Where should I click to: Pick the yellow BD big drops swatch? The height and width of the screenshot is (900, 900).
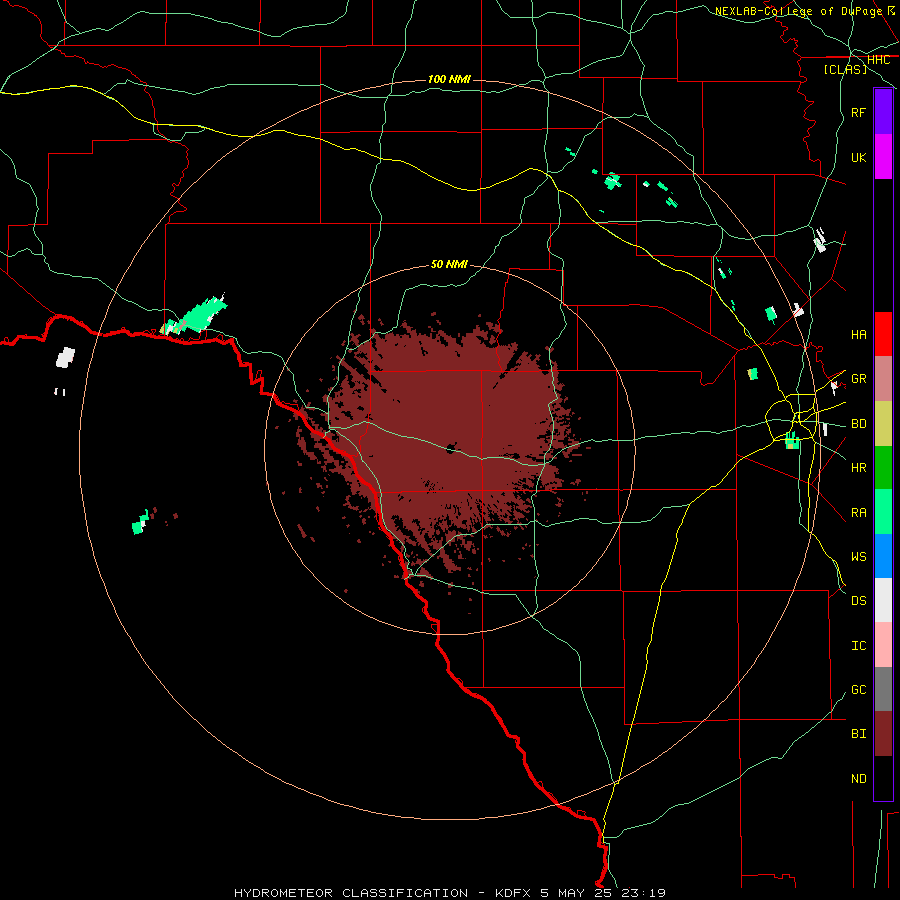883,423
